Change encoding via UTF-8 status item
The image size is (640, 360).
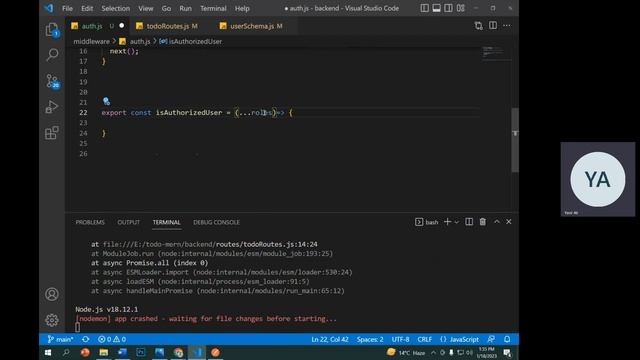point(400,339)
